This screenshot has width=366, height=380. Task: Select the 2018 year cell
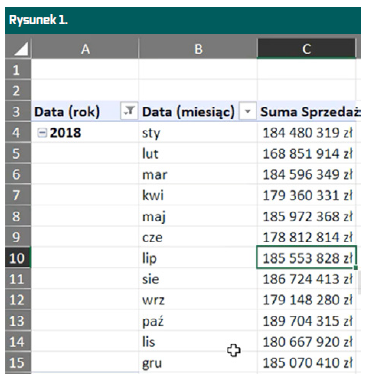(85, 132)
